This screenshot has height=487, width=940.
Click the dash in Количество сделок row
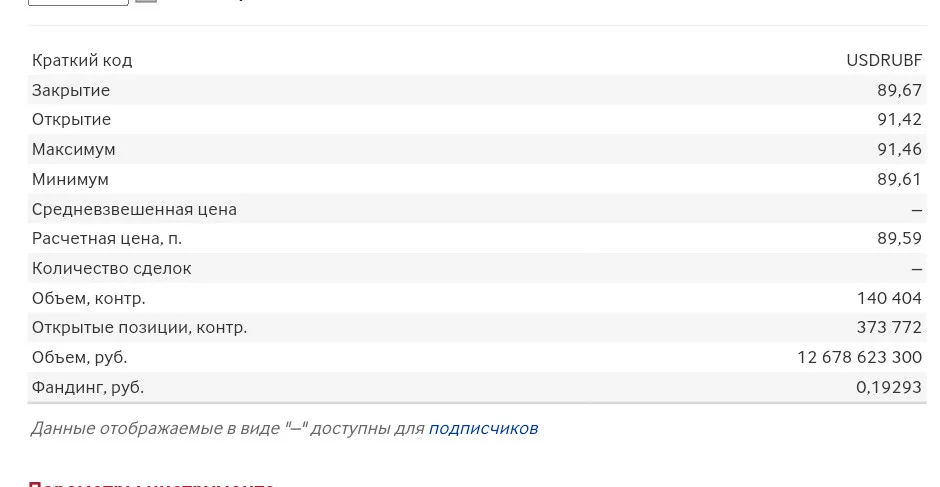coord(917,269)
